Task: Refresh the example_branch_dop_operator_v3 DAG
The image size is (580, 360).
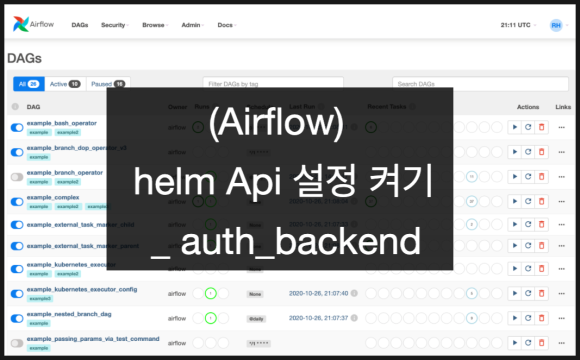Action: click(528, 152)
